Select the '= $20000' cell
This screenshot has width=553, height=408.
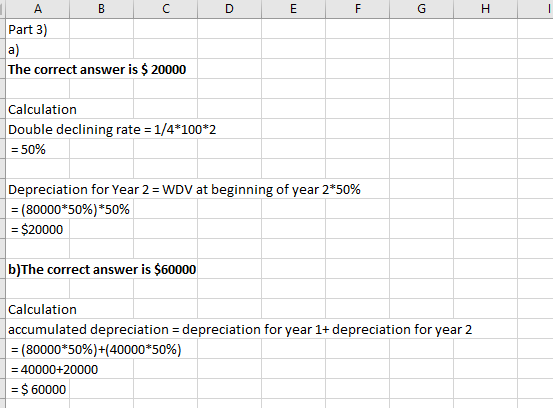pyautogui.click(x=38, y=229)
